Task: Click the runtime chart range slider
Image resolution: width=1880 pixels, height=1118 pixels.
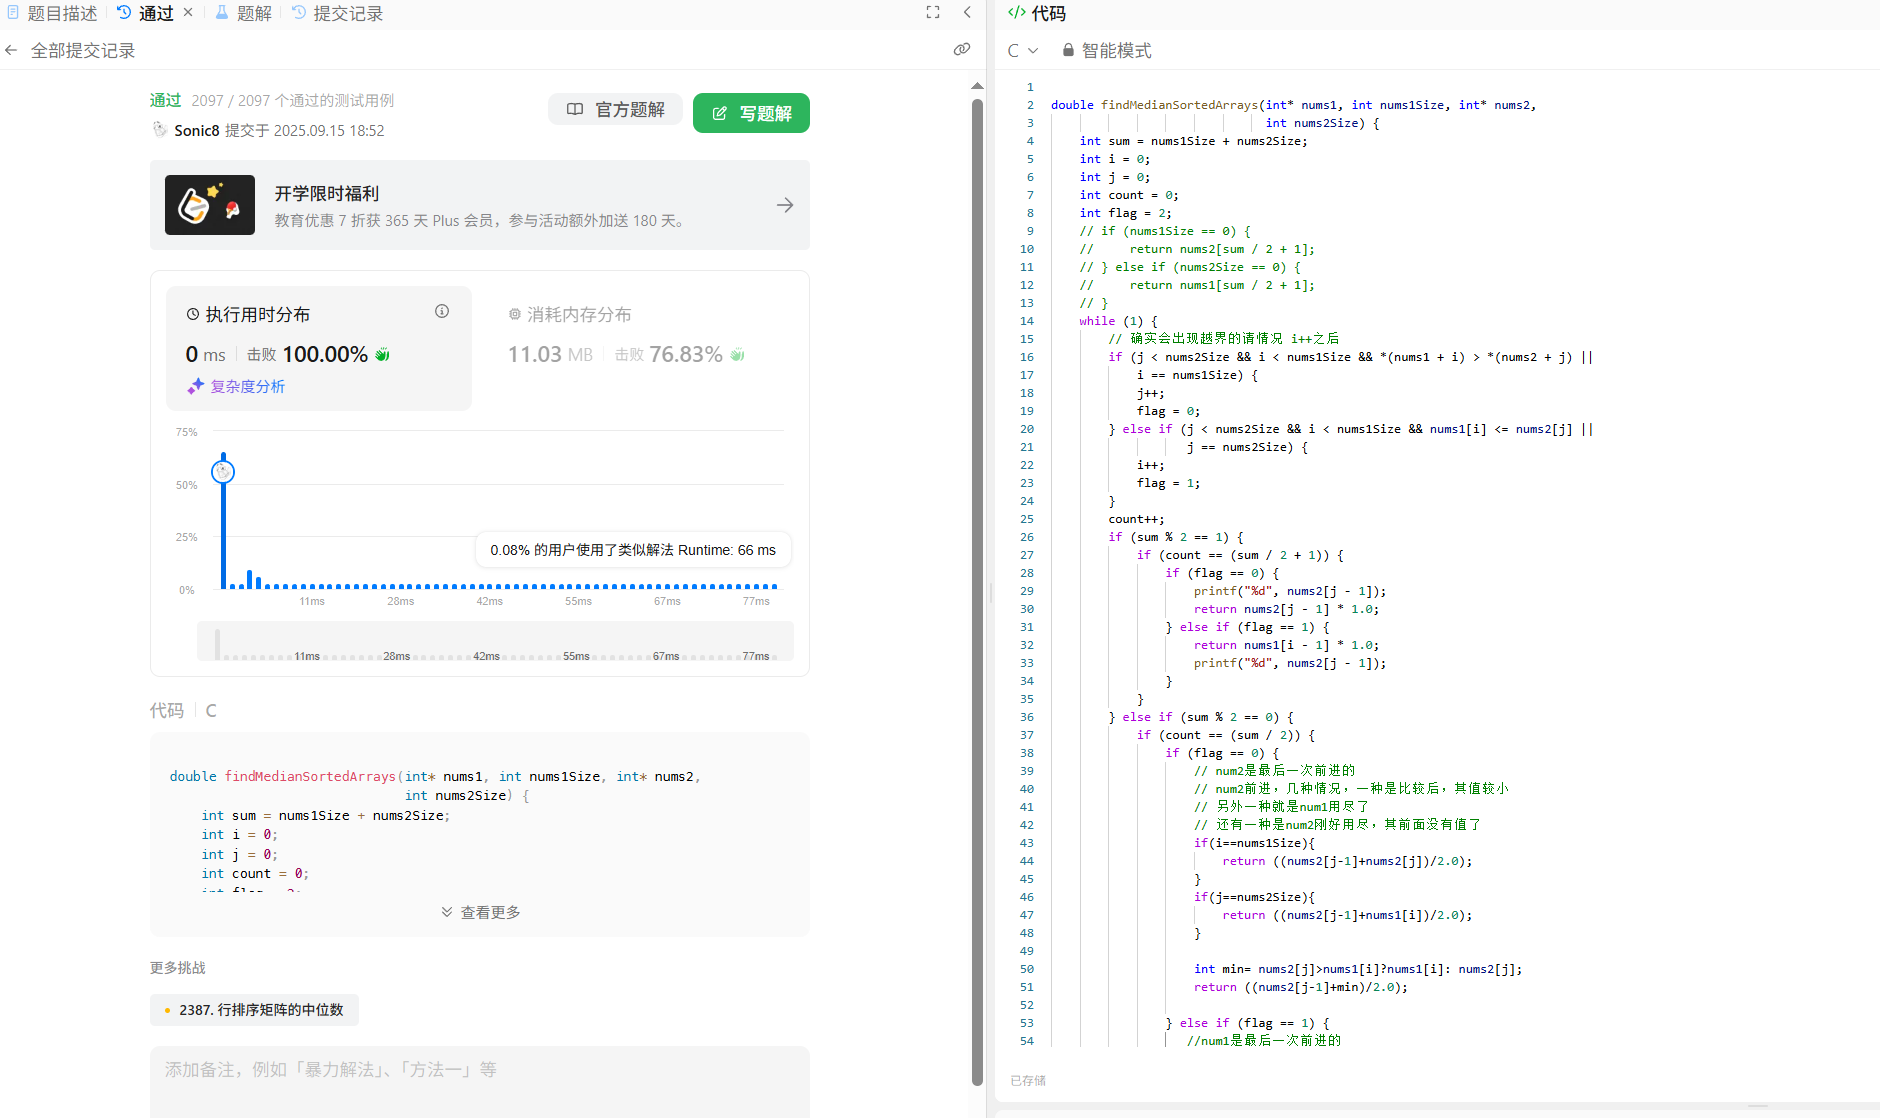Action: [x=495, y=643]
